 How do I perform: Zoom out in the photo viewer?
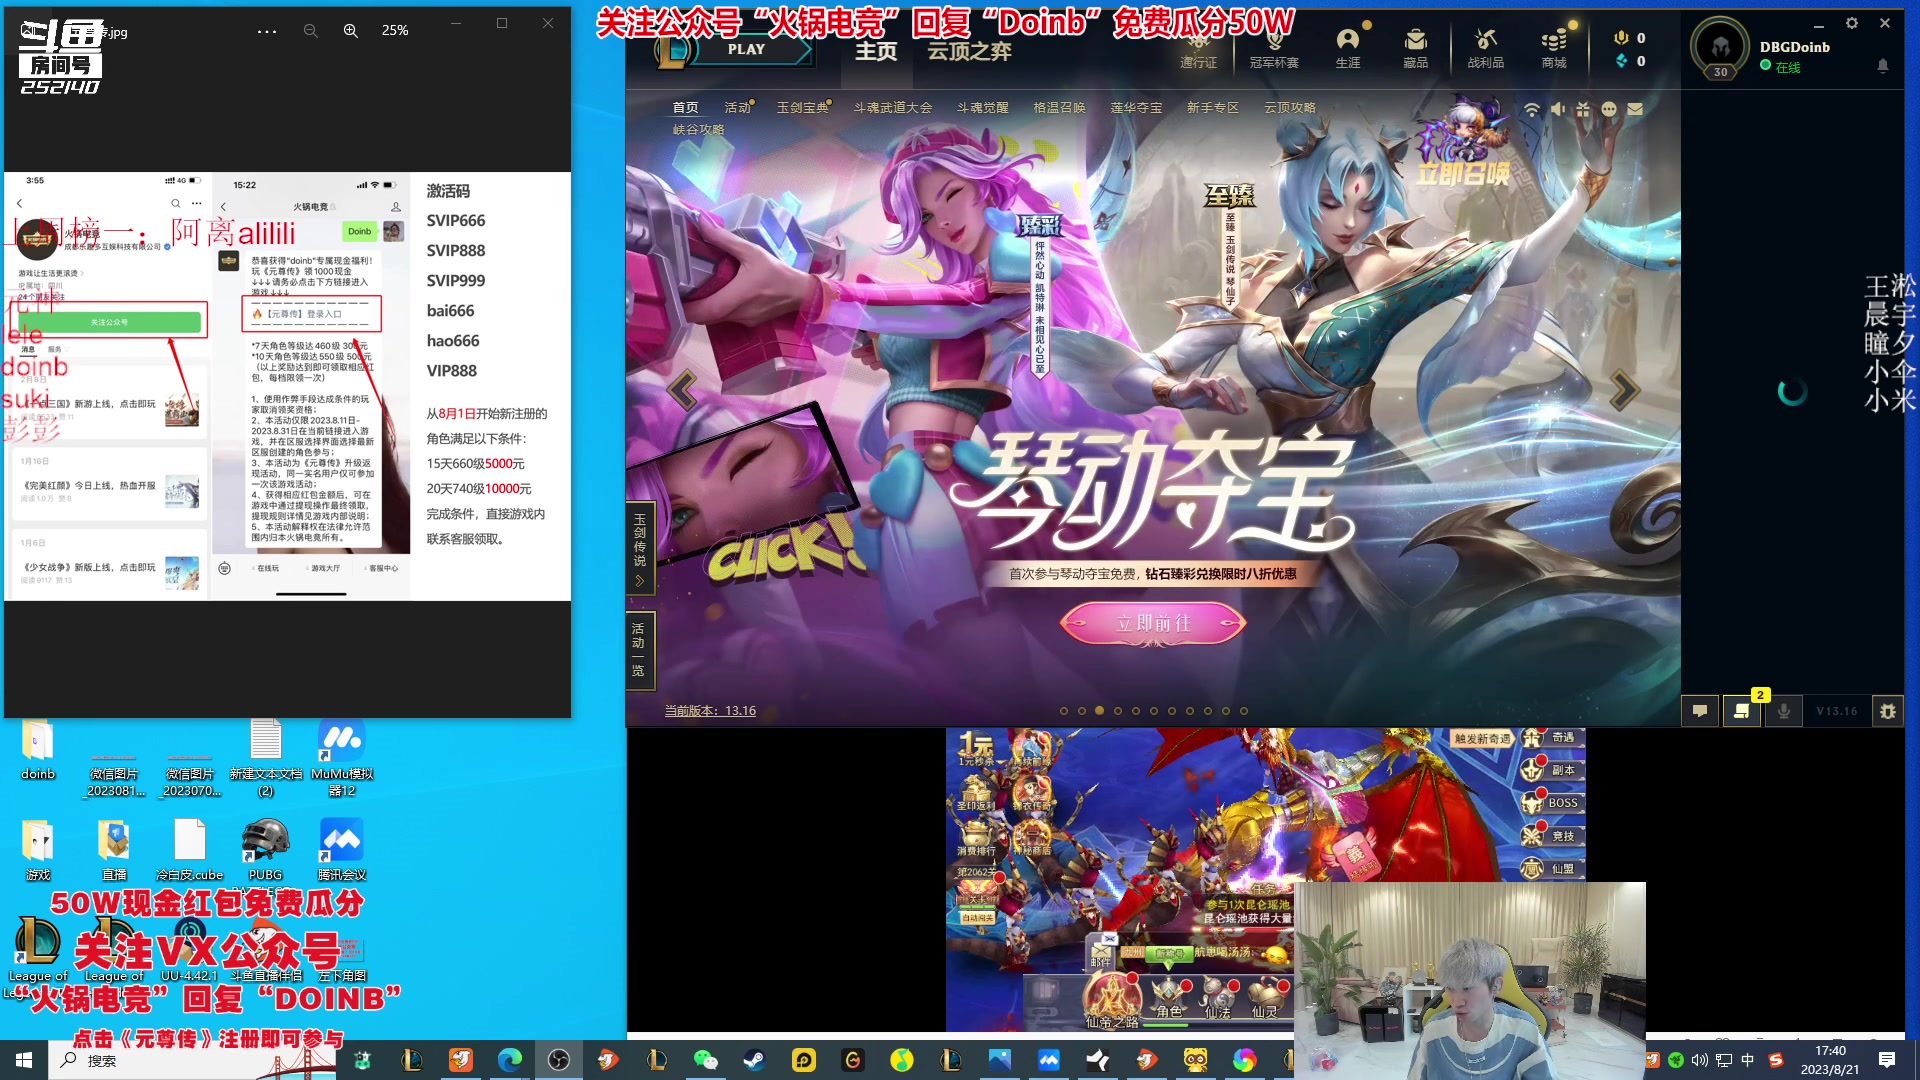[311, 31]
